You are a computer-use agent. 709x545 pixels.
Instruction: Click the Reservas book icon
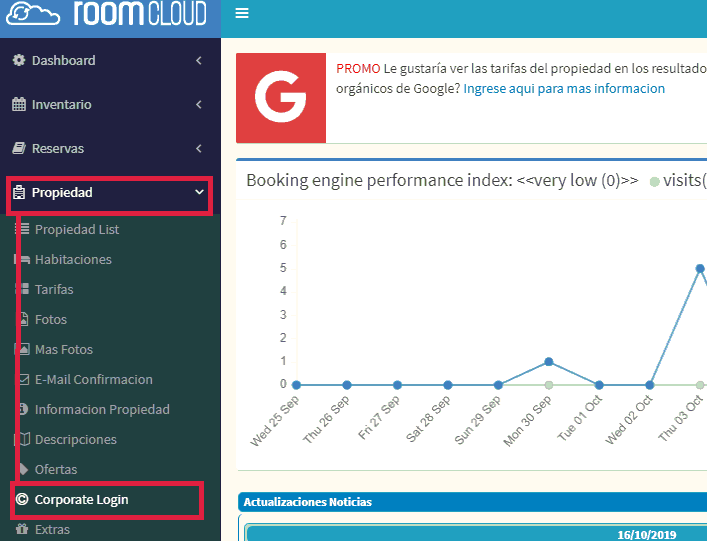(x=19, y=149)
